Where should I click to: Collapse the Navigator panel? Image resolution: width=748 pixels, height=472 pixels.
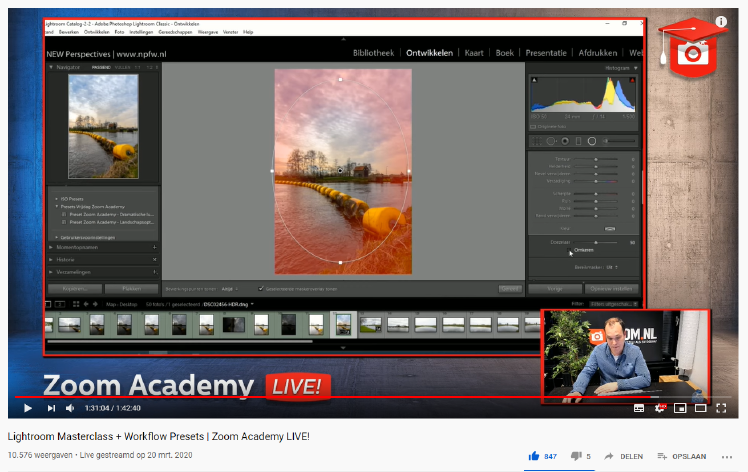click(x=51, y=67)
